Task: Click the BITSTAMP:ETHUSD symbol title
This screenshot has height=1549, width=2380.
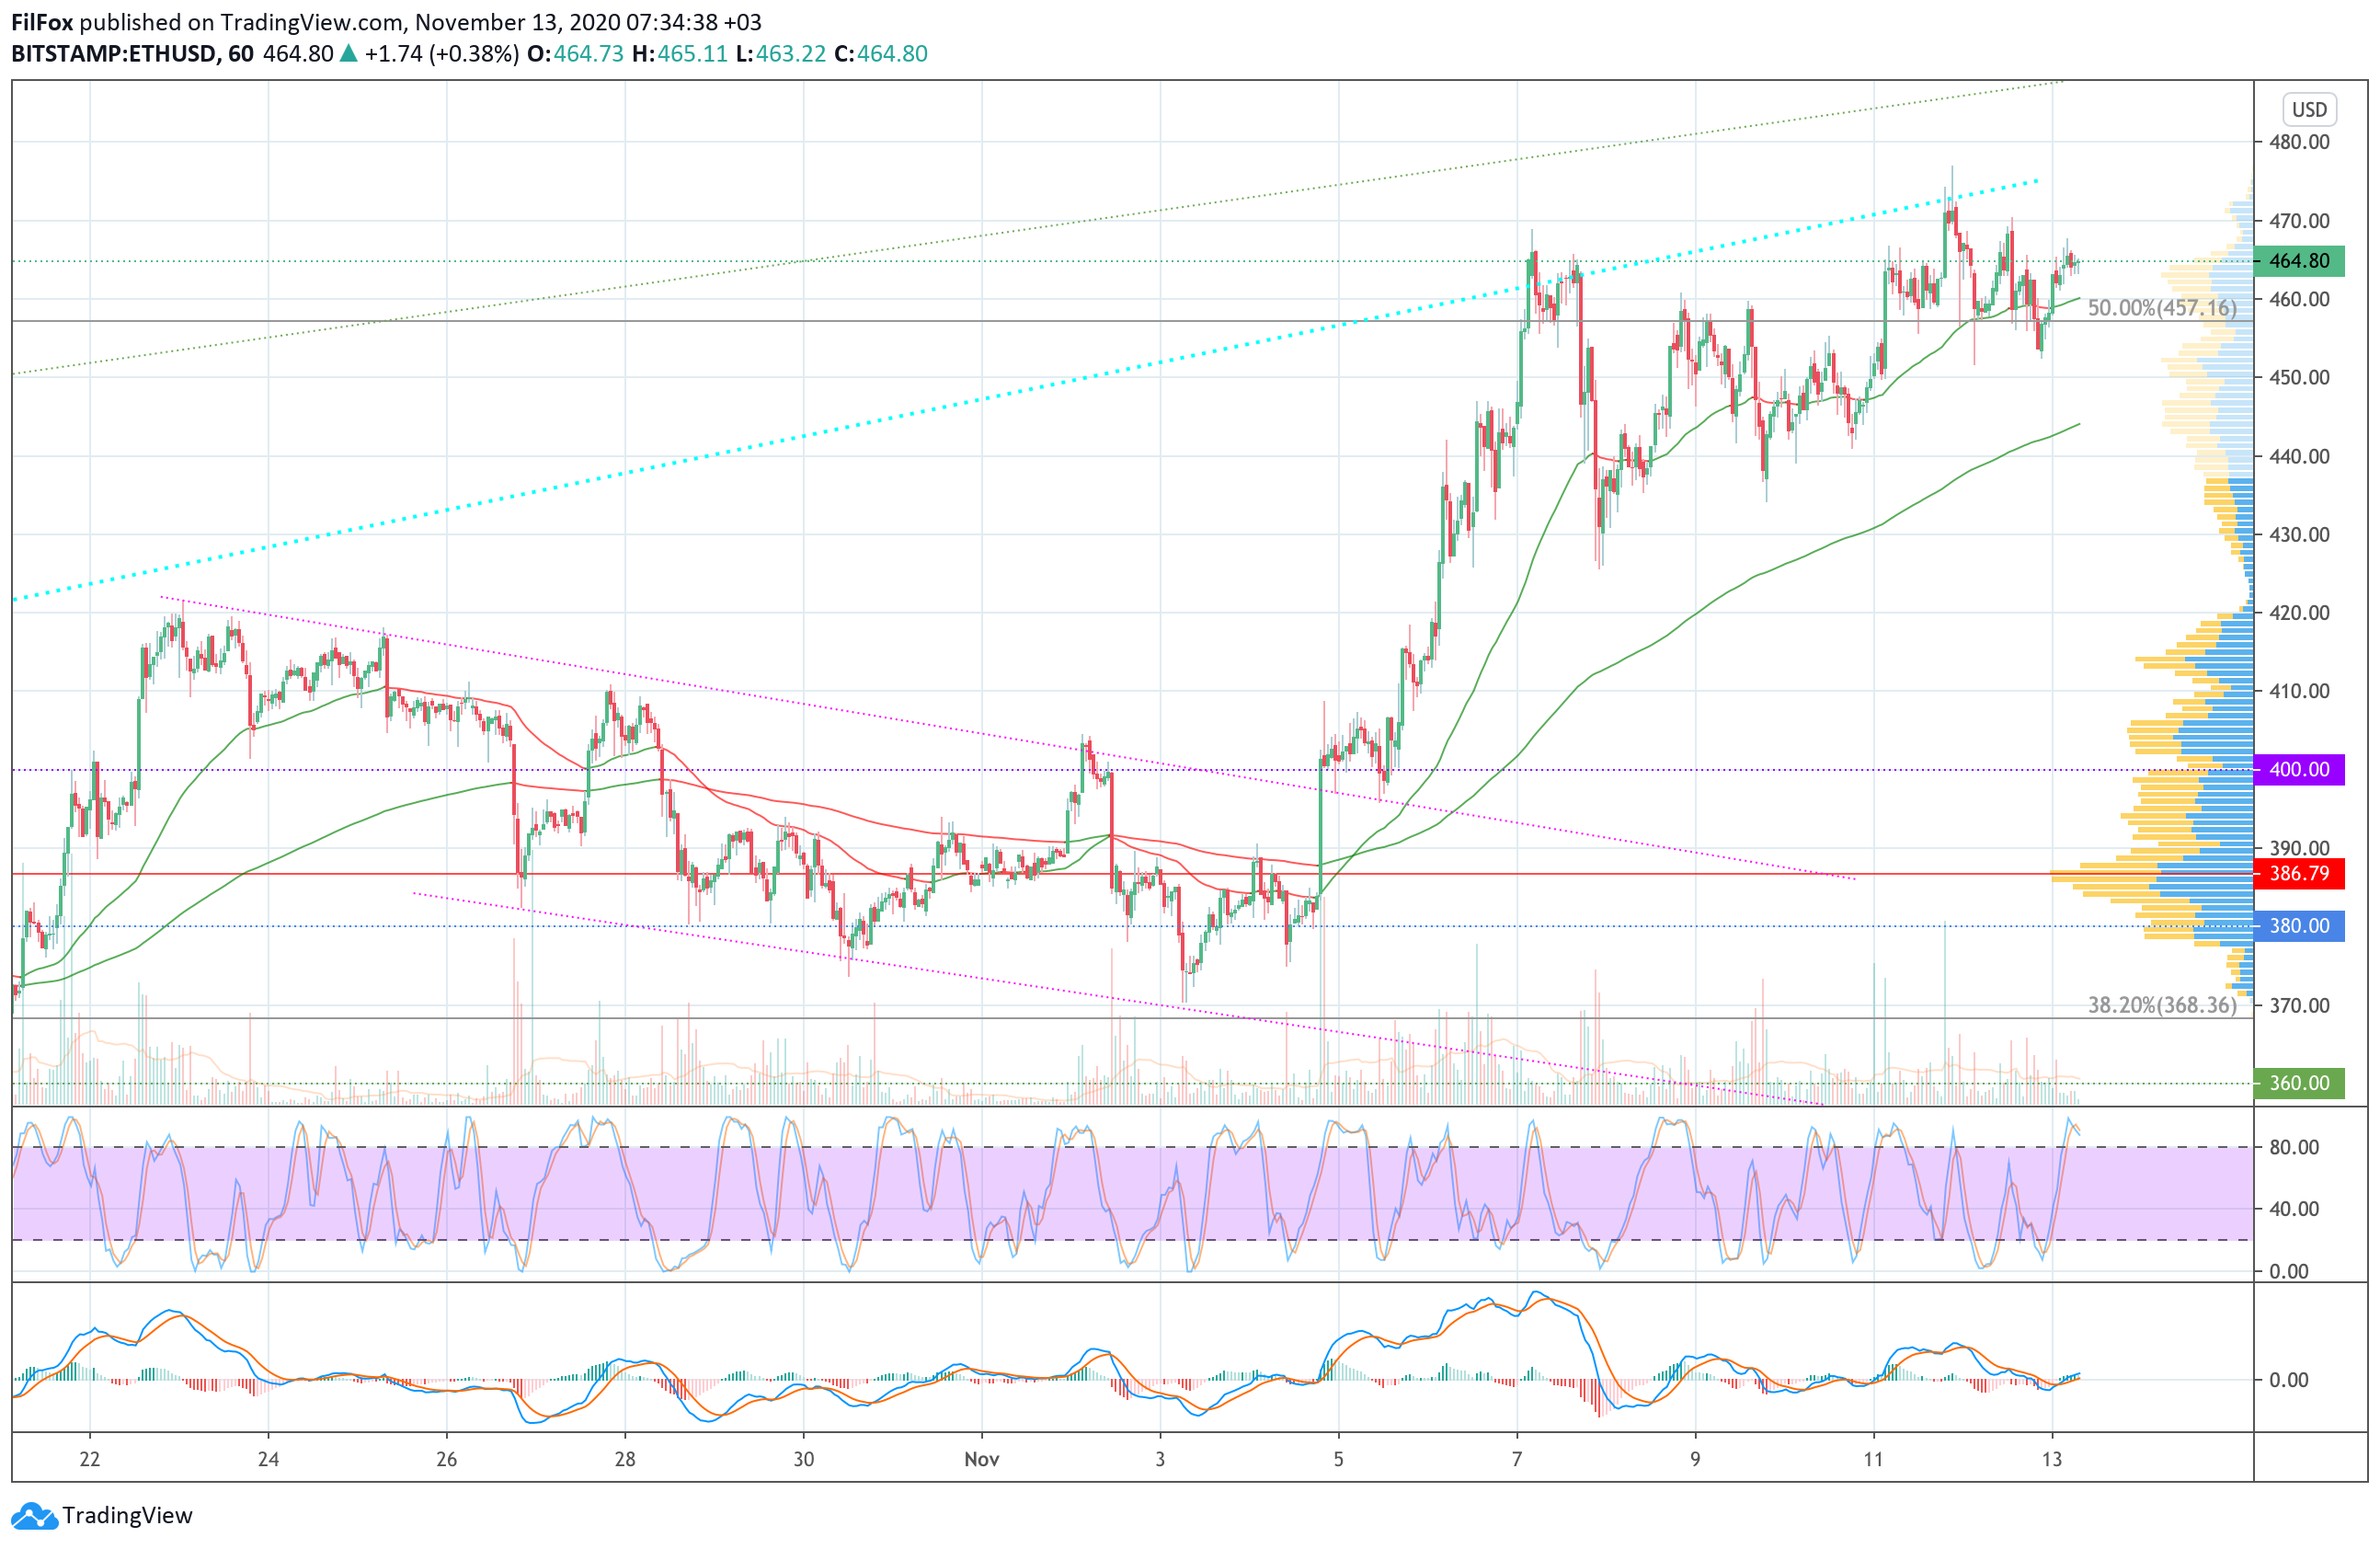Action: click(113, 54)
